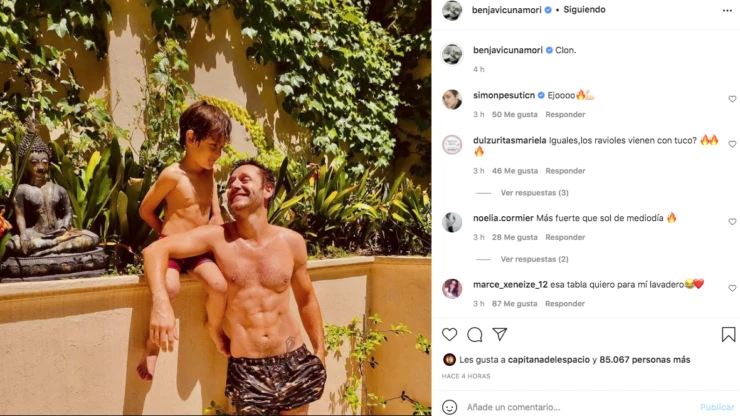Screen dimensions: 740x416
Task: Like dulzuritasmariela's comment heart
Action: (732, 144)
